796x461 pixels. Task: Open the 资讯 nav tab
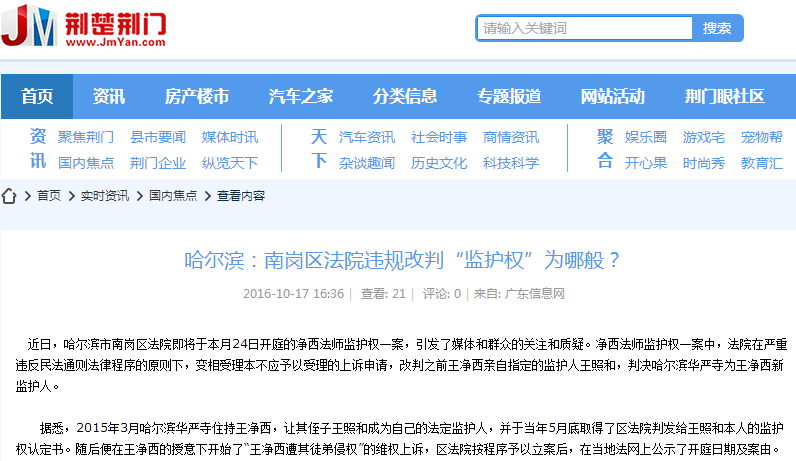click(109, 96)
